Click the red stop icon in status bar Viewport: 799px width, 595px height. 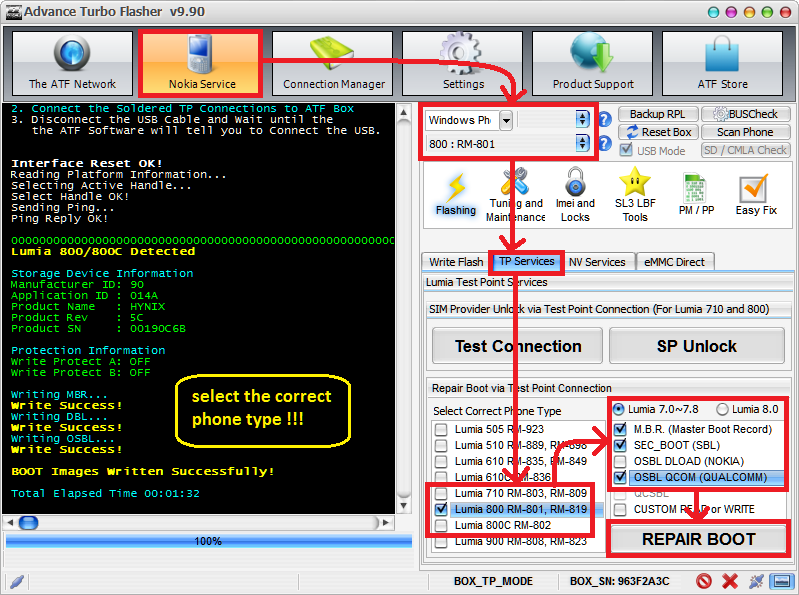(x=704, y=581)
